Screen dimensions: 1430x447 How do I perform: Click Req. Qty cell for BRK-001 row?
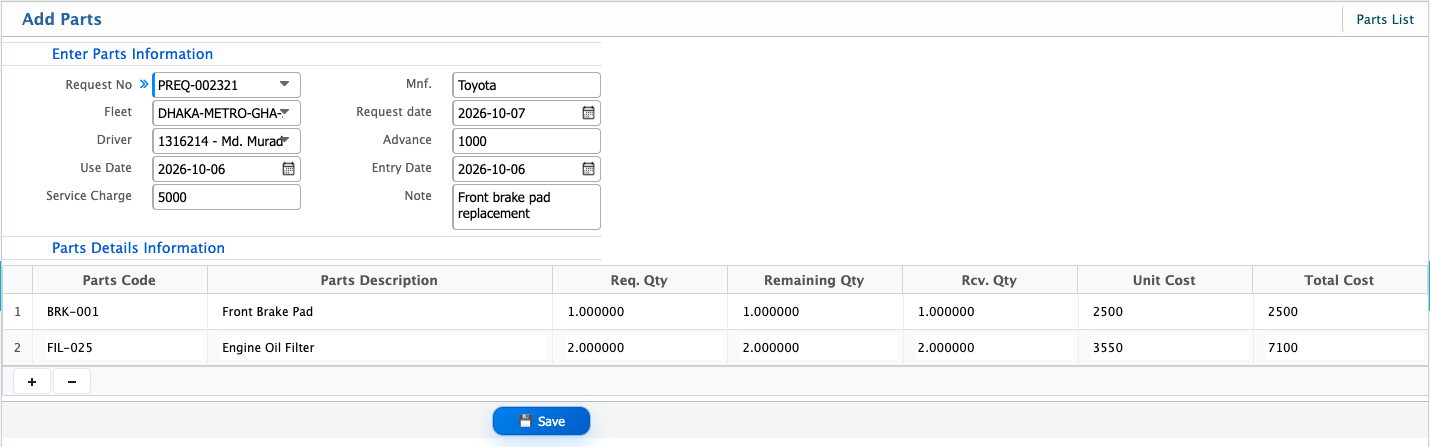pyautogui.click(x=639, y=312)
